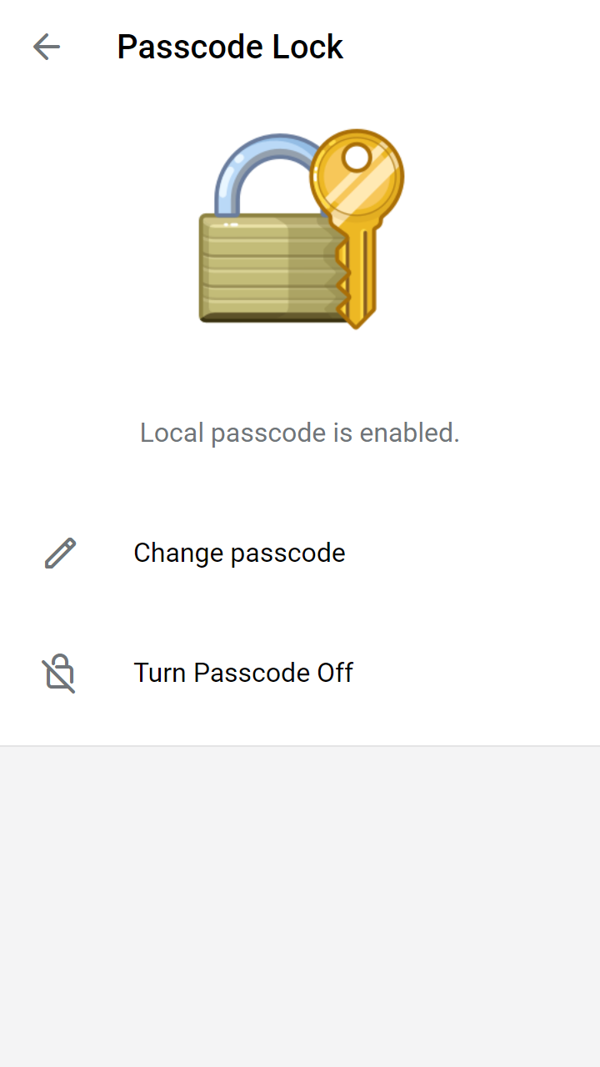Click the round hole in the key's head
This screenshot has height=1067, width=600.
[x=357, y=157]
